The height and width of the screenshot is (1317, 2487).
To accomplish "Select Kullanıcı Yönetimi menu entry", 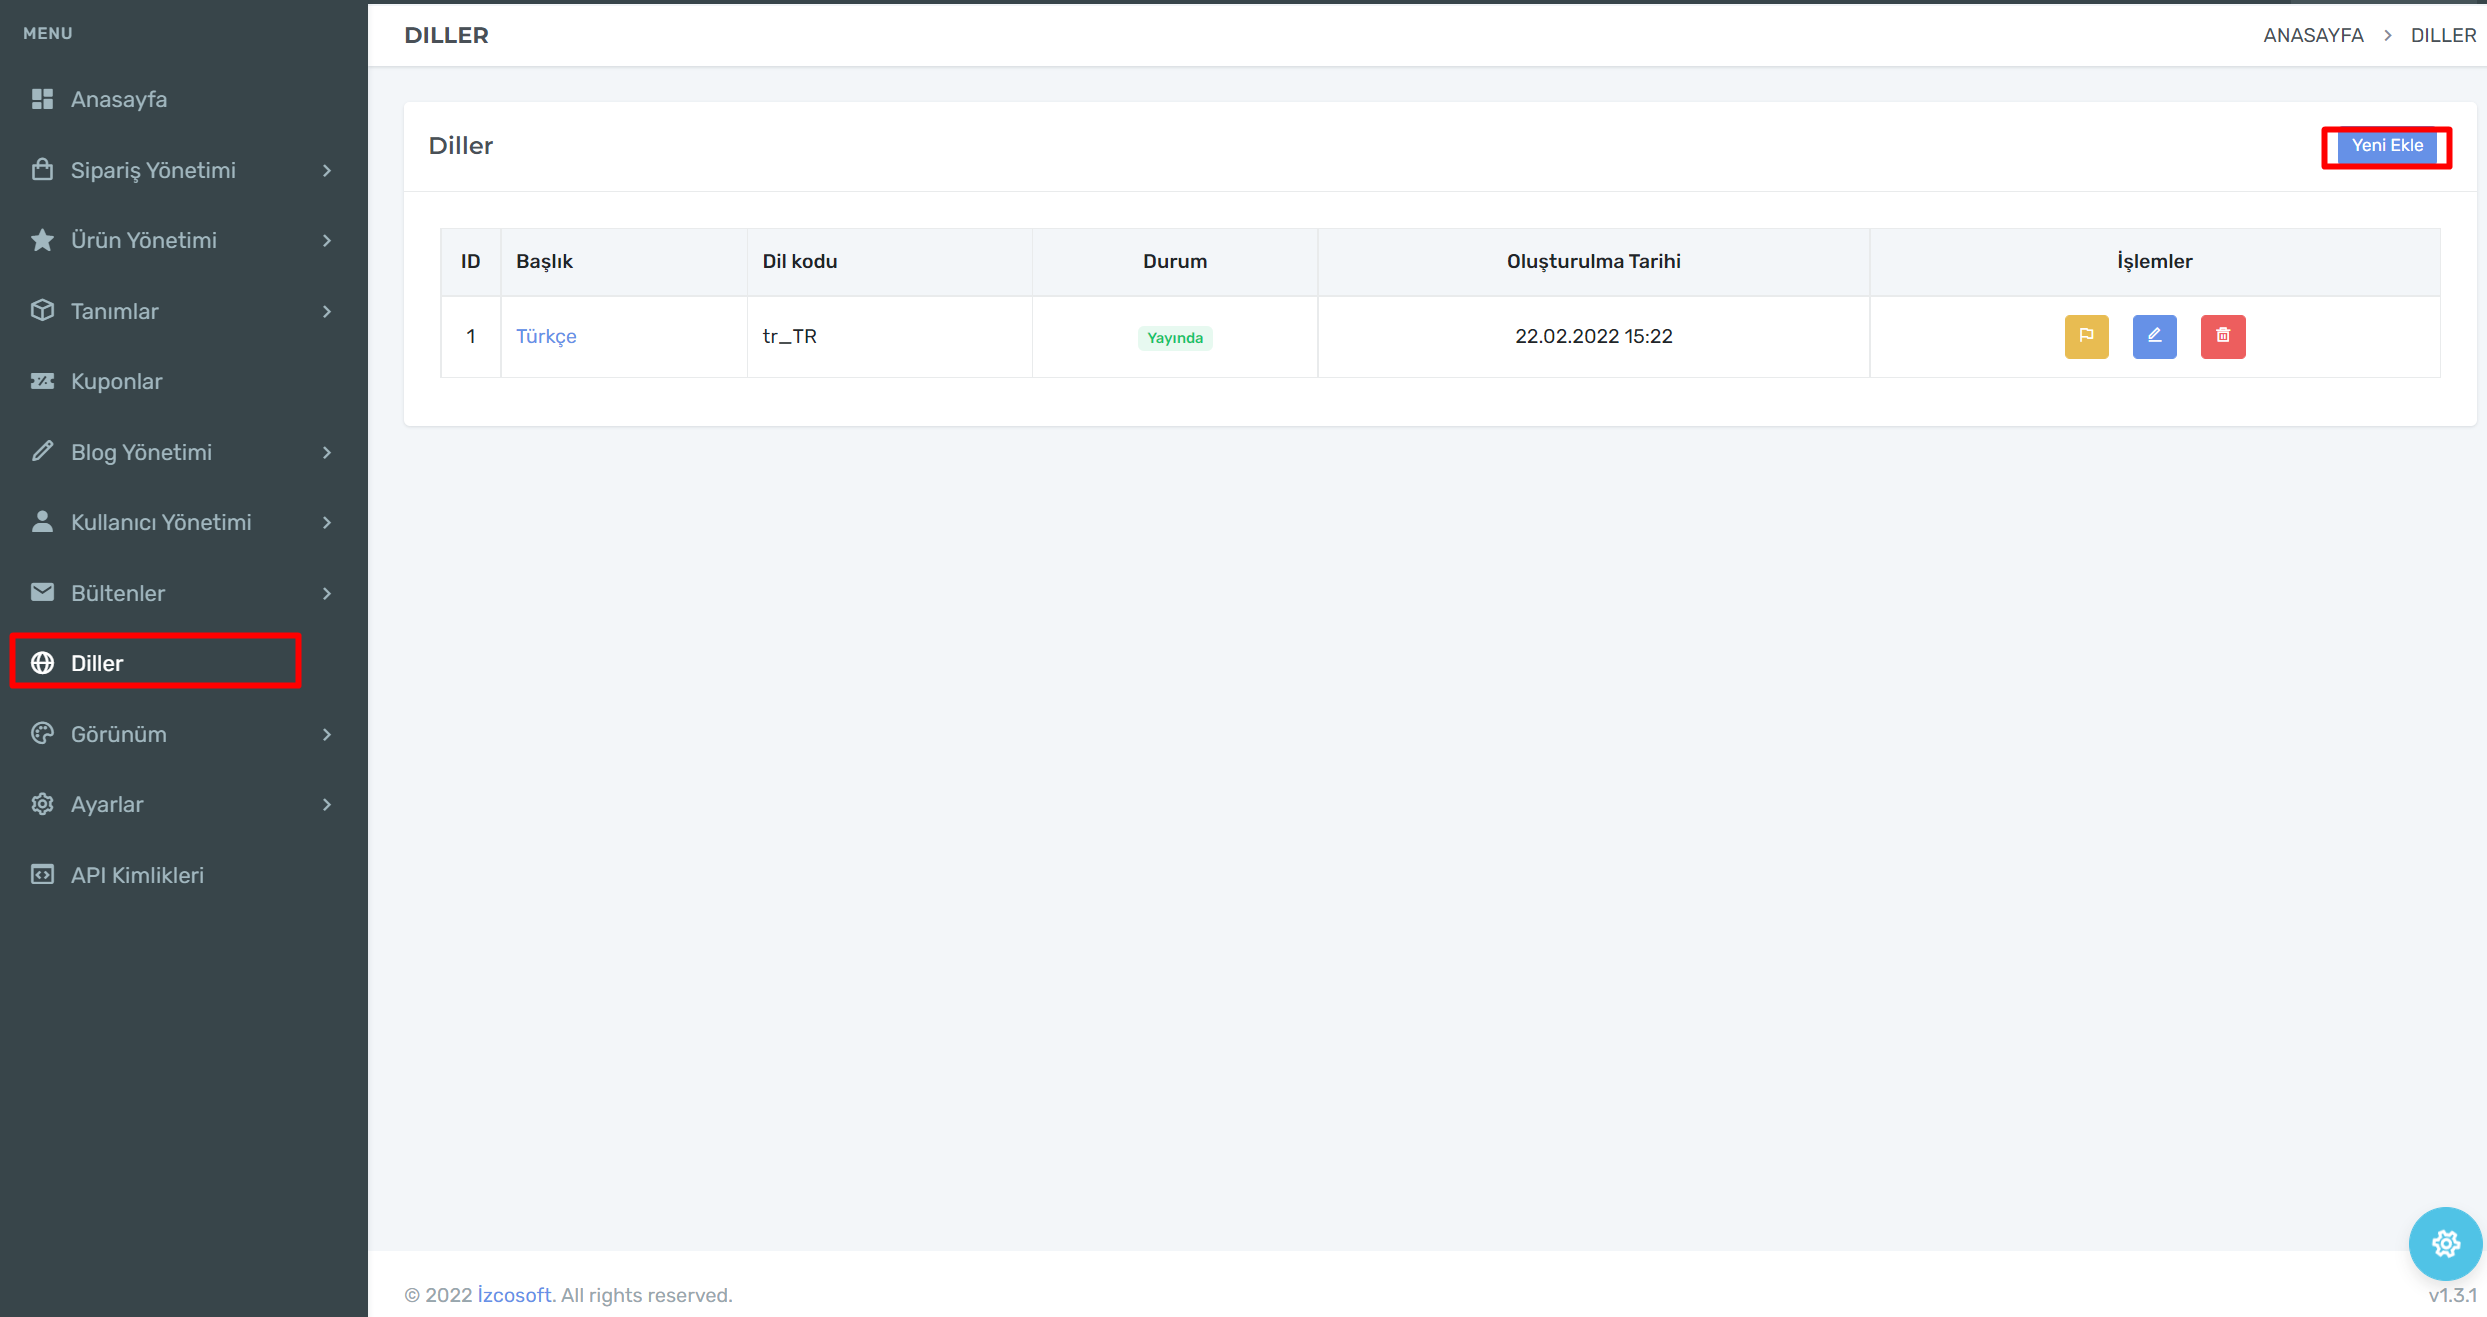I will (x=161, y=522).
